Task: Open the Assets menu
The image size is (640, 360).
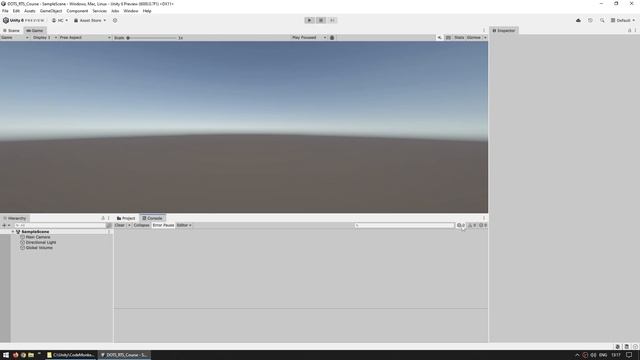Action: pos(30,11)
